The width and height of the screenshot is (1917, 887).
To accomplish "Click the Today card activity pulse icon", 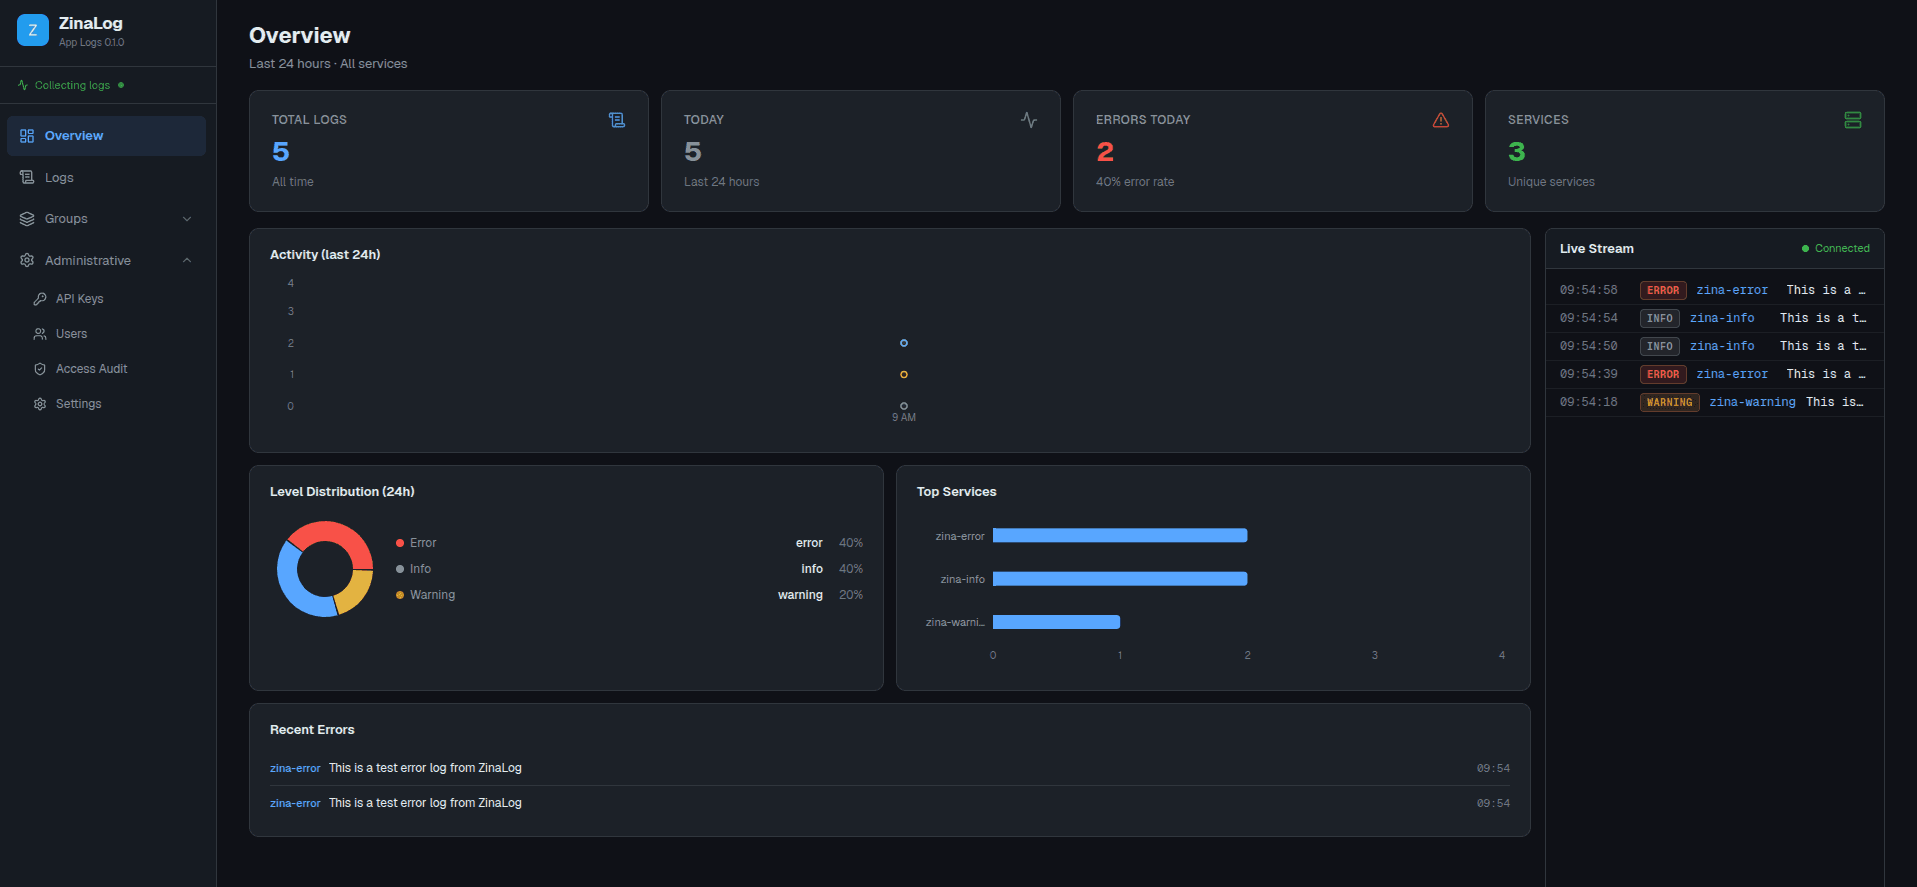I will [1029, 120].
